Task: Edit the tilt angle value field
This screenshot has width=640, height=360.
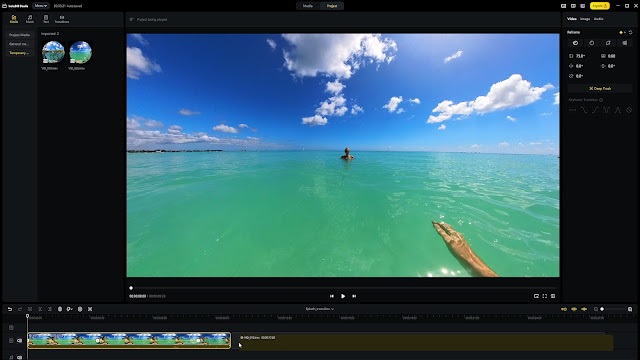Action: click(x=611, y=66)
